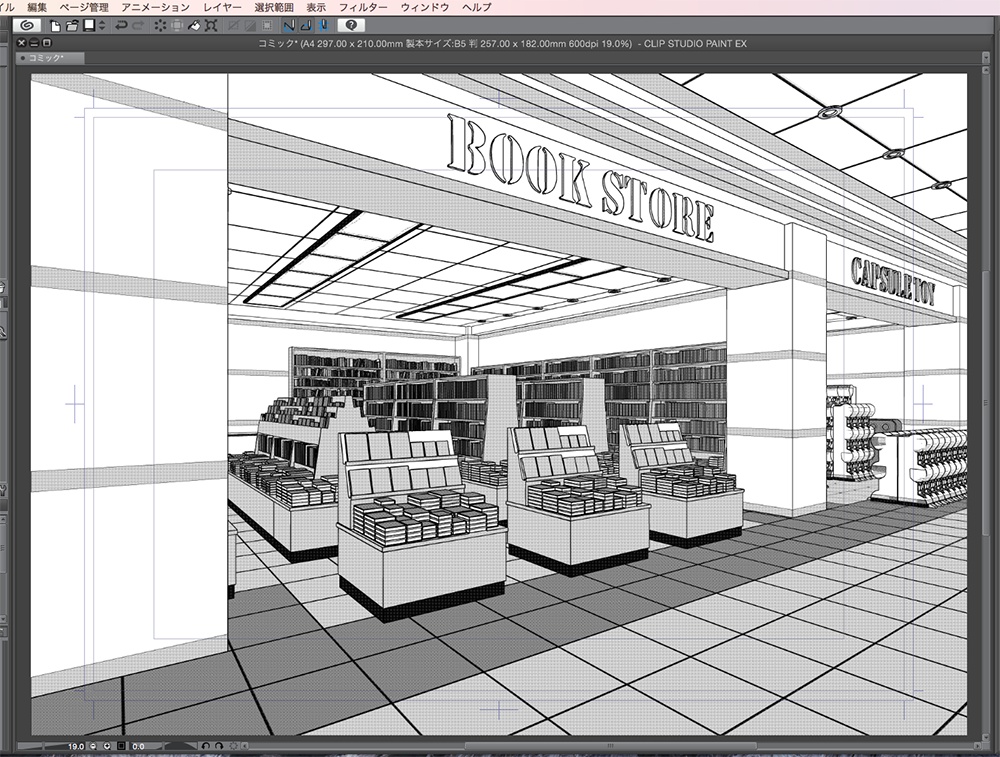Open the ヘルプ menu
Image resolution: width=1000 pixels, height=757 pixels.
[x=476, y=7]
